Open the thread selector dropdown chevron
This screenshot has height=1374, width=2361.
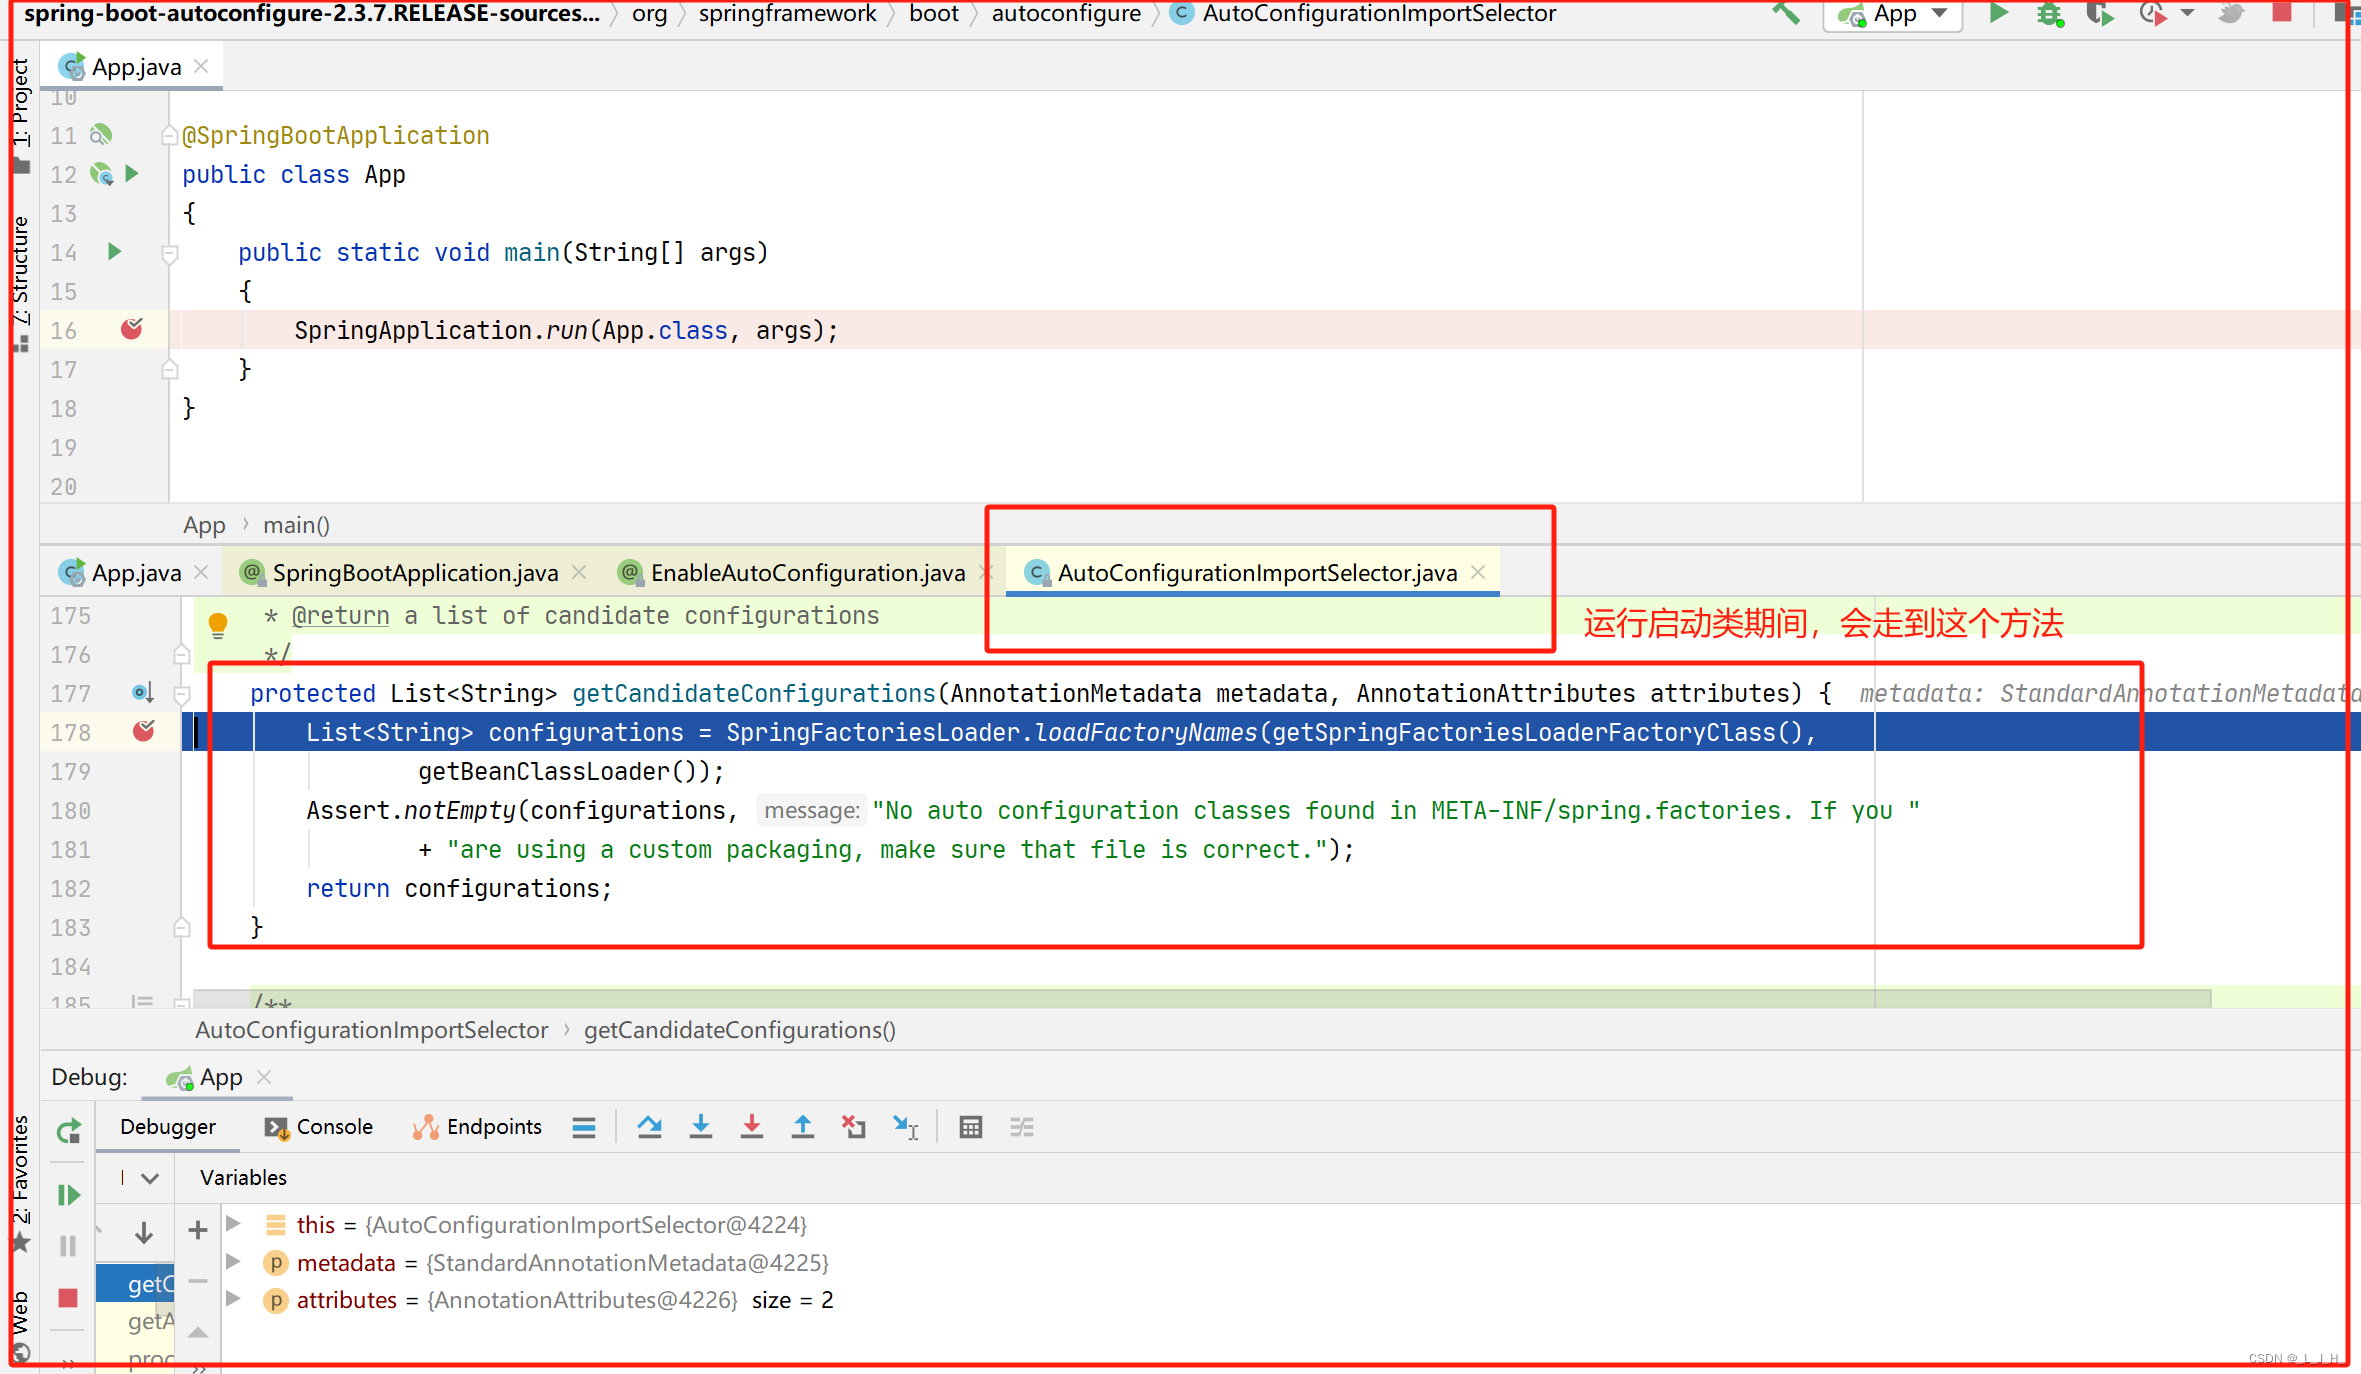[x=150, y=1178]
